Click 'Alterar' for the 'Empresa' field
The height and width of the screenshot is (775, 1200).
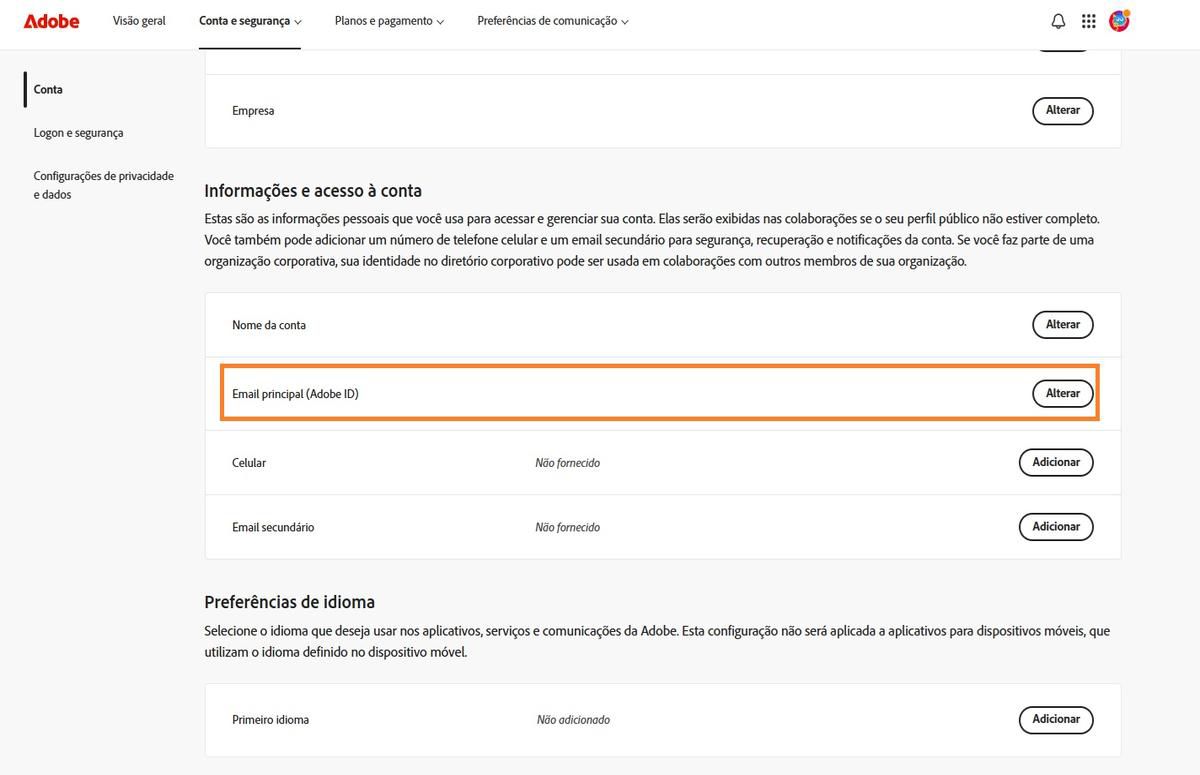pos(1062,110)
